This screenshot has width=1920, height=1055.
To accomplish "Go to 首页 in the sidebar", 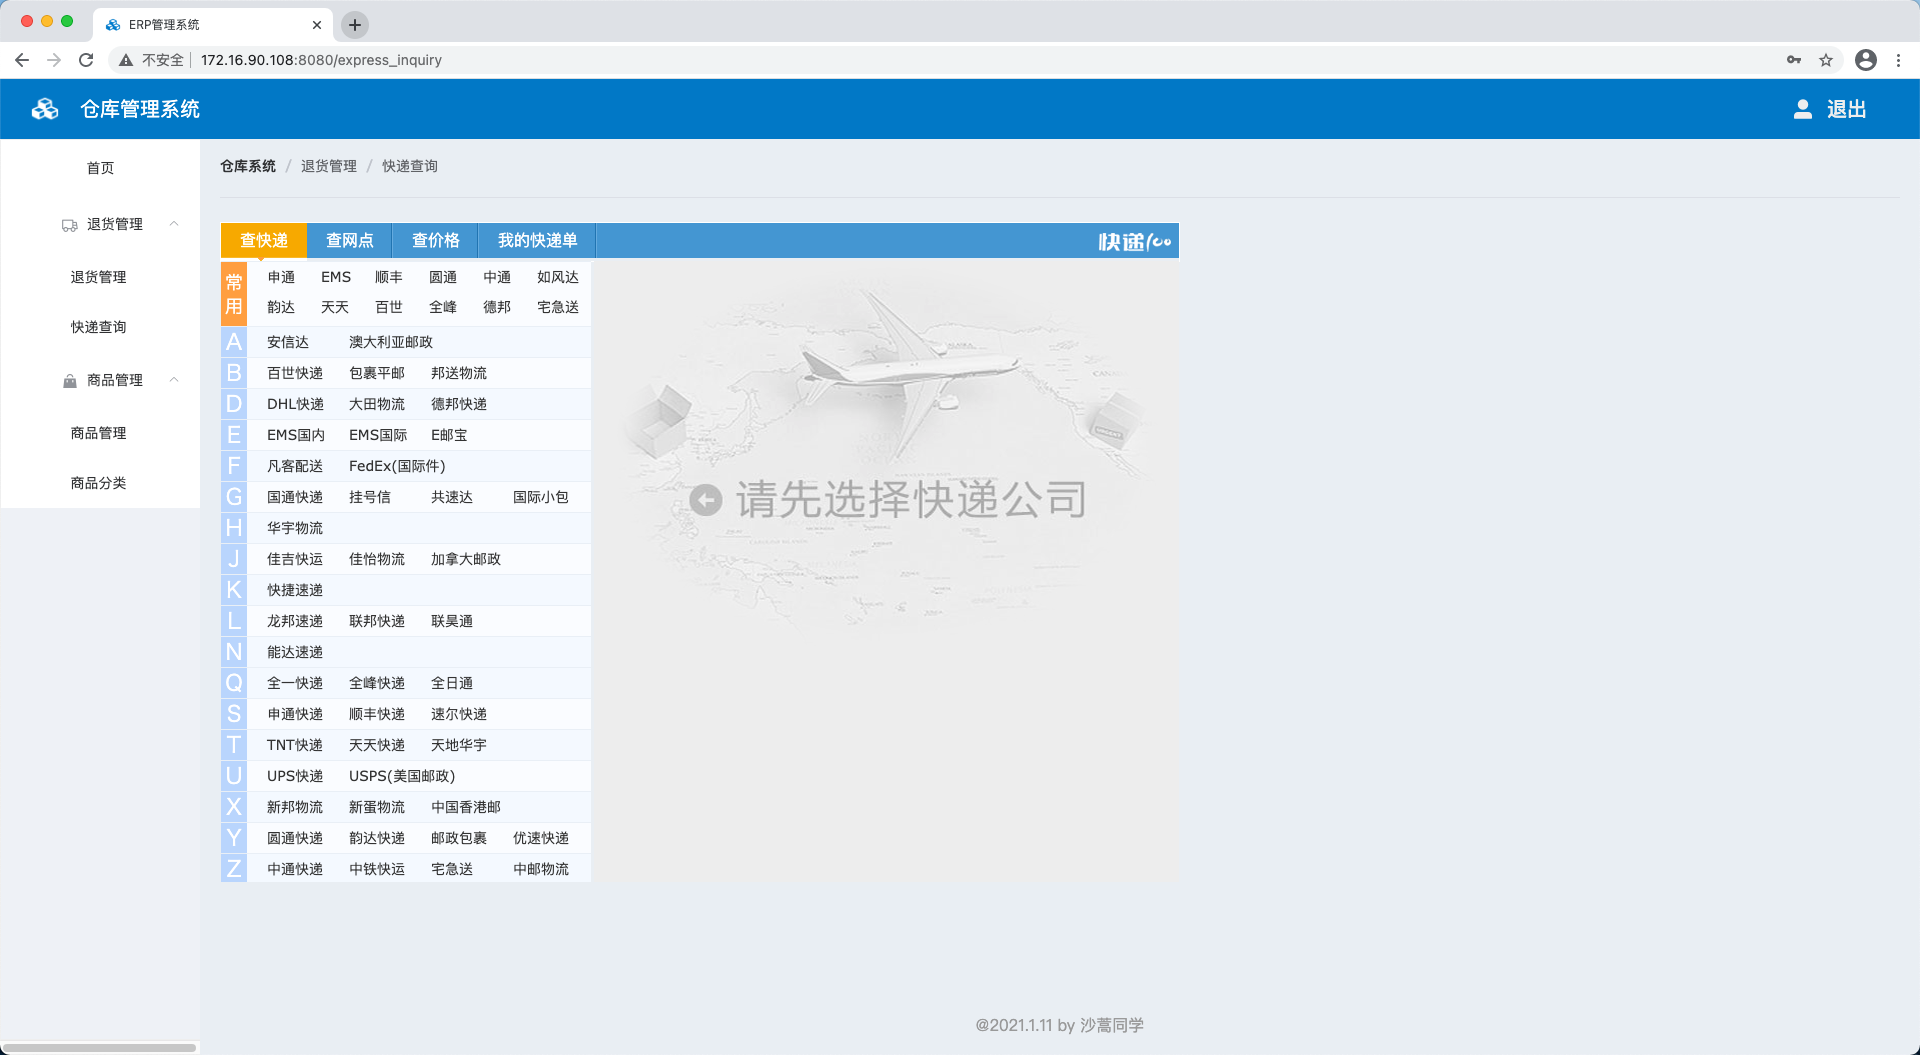I will point(100,168).
